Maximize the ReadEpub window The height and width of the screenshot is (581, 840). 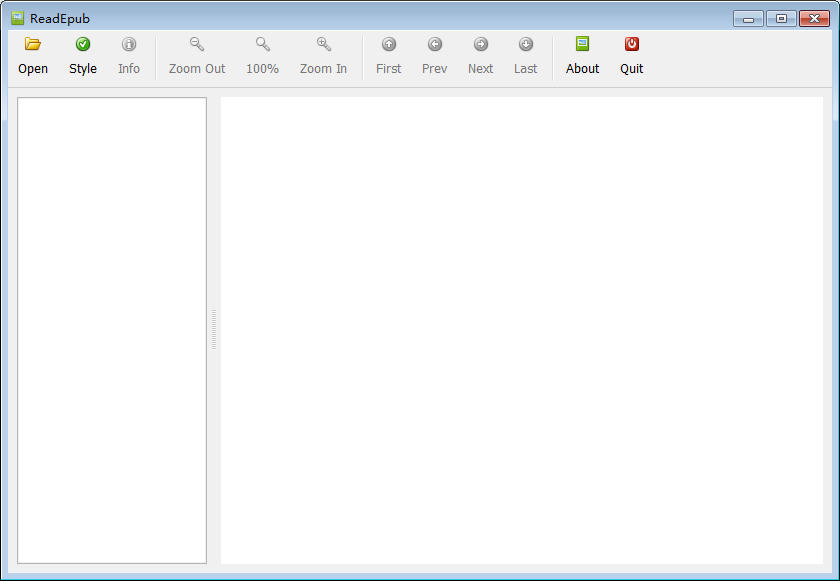point(781,19)
